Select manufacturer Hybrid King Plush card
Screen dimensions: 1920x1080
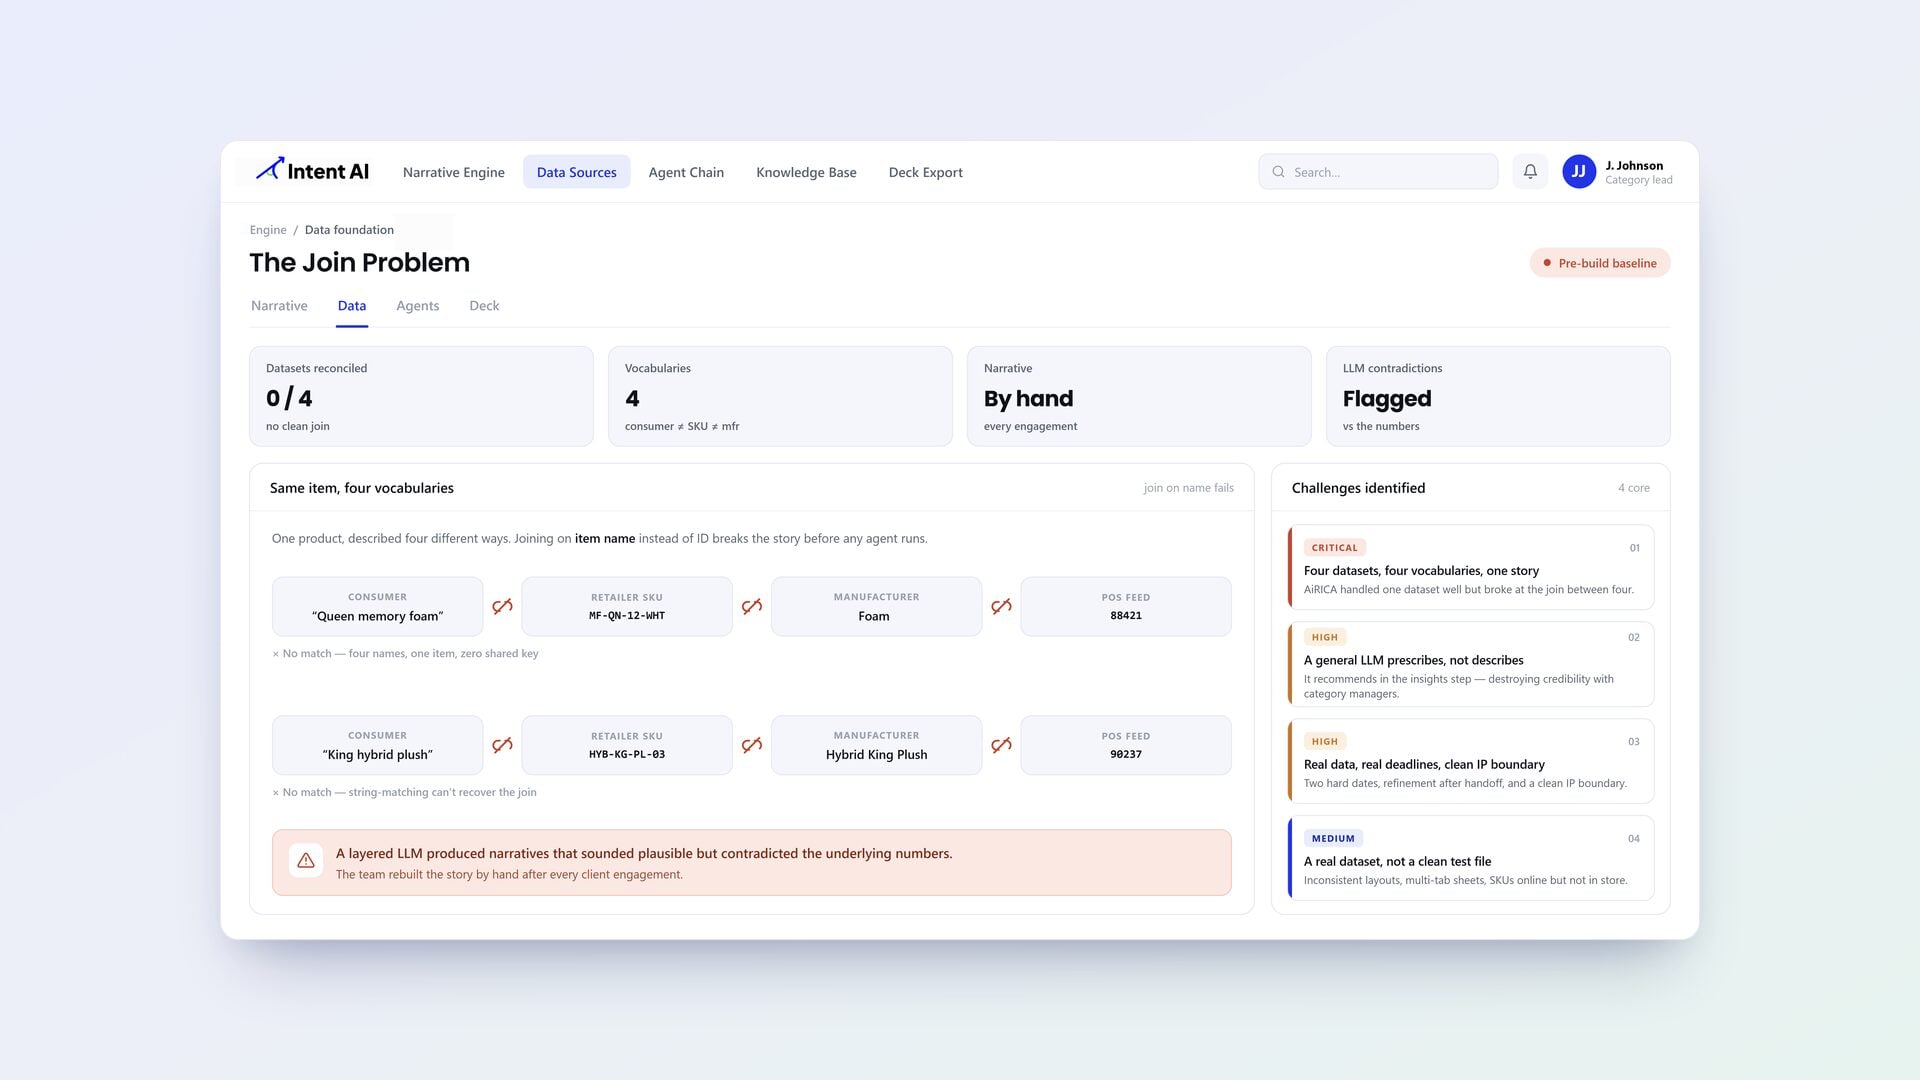click(x=876, y=745)
